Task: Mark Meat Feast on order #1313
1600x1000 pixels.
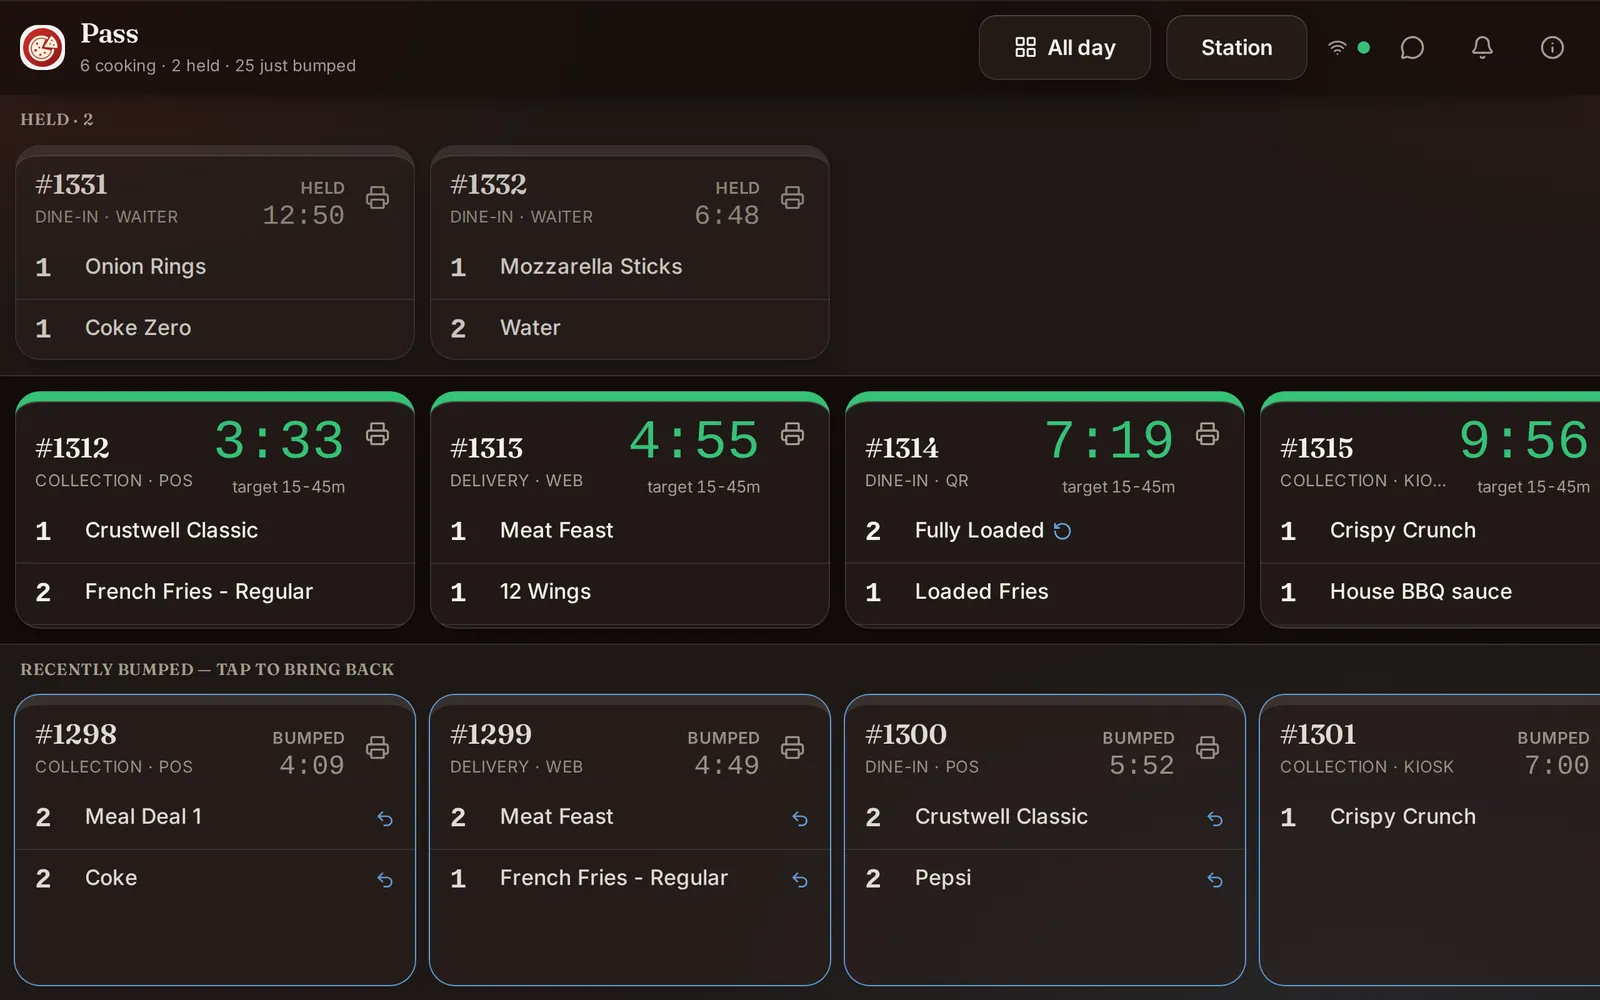Action: (630, 531)
